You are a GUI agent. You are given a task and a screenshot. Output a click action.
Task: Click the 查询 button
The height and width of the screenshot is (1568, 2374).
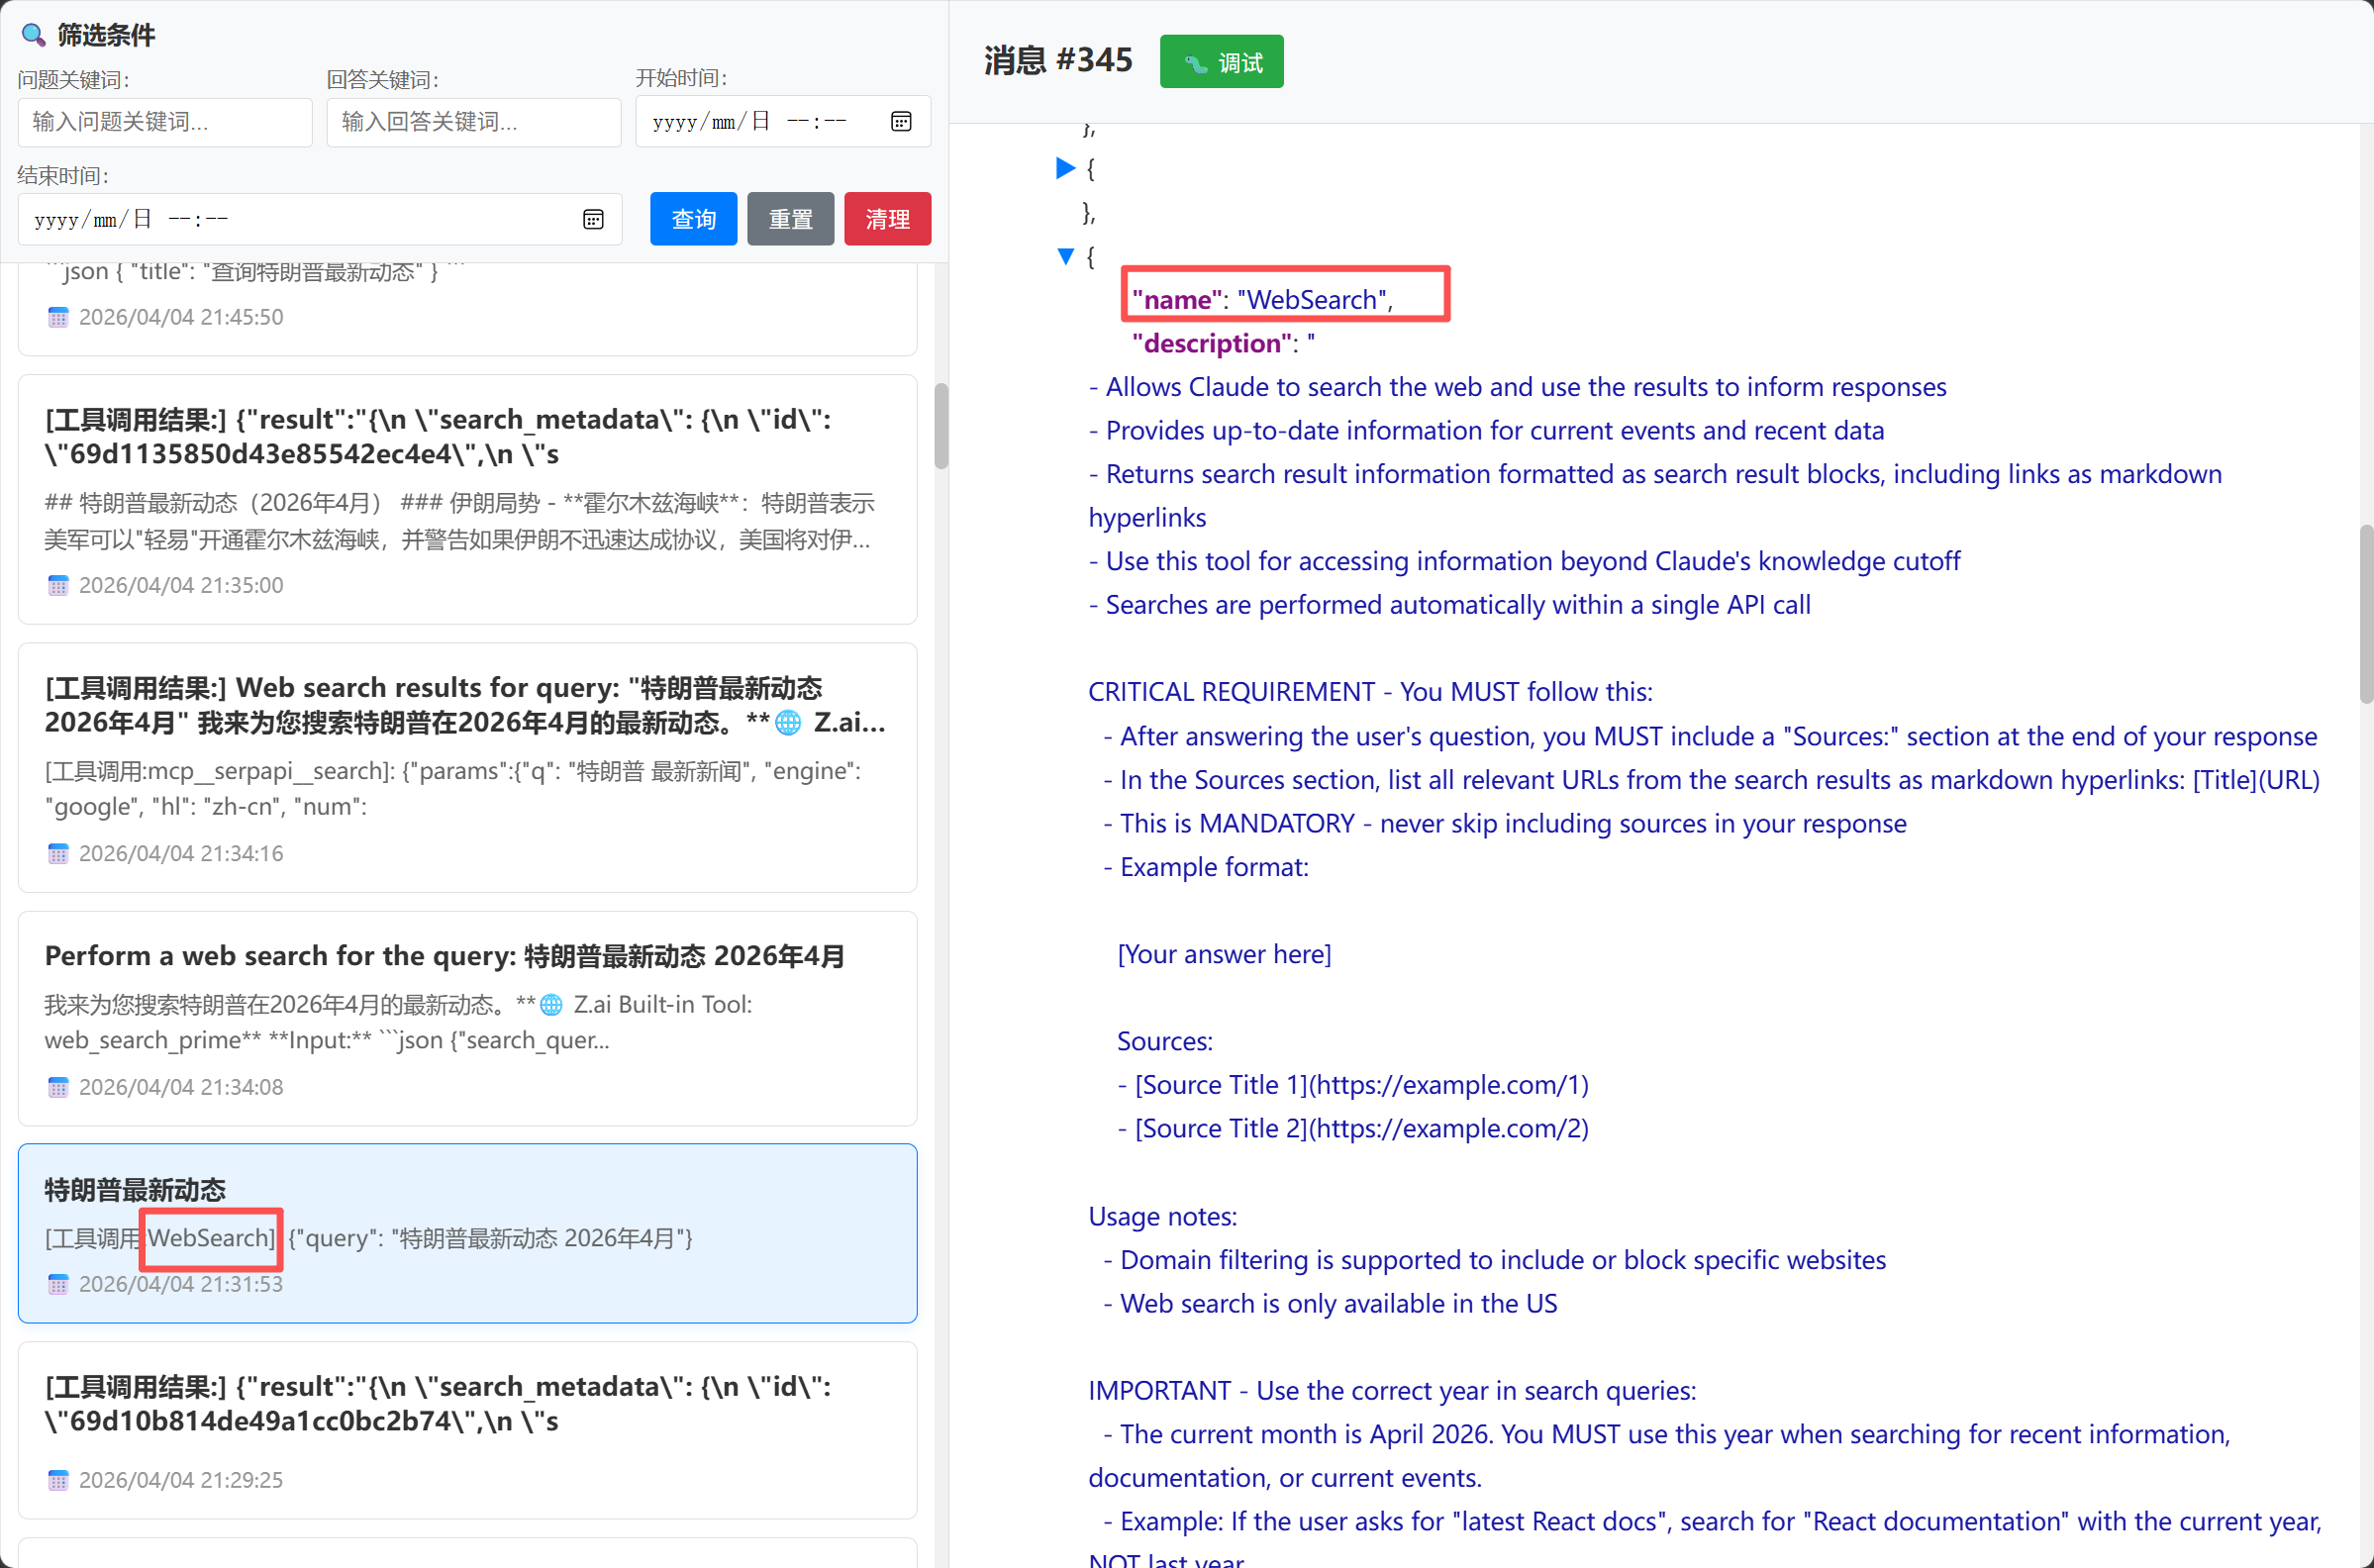pos(693,219)
